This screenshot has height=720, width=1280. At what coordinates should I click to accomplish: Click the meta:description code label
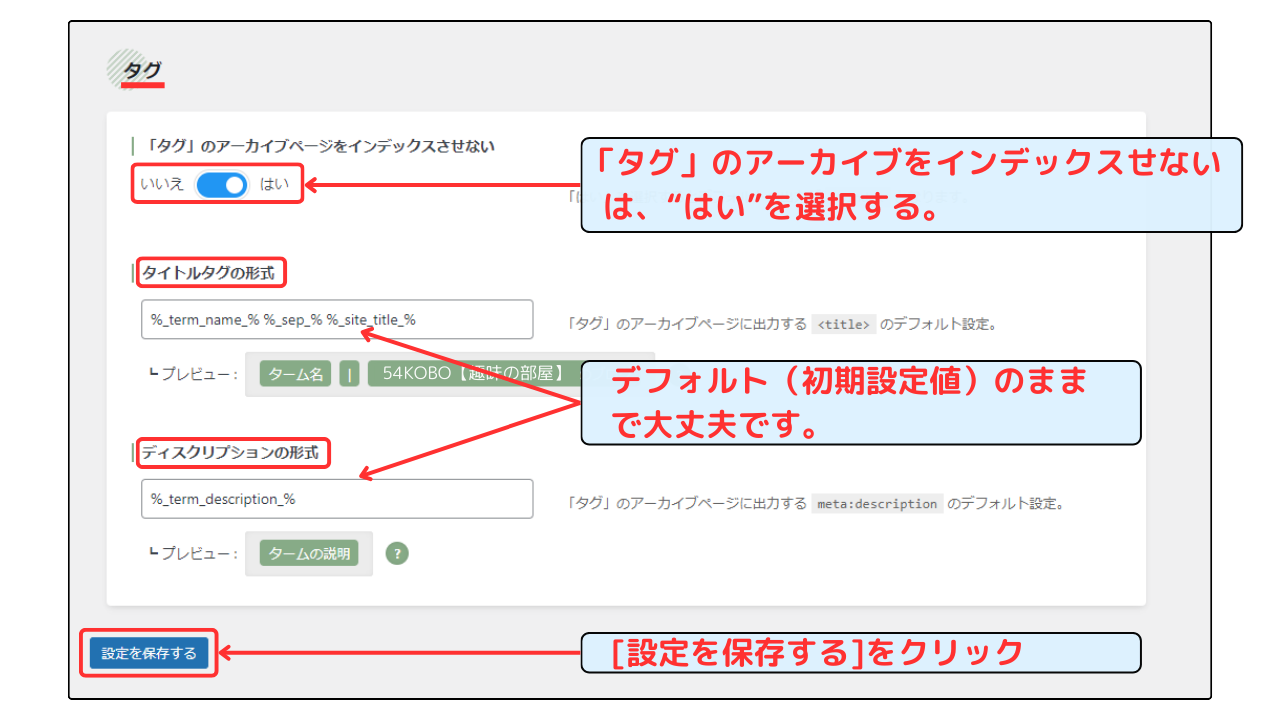(x=877, y=504)
